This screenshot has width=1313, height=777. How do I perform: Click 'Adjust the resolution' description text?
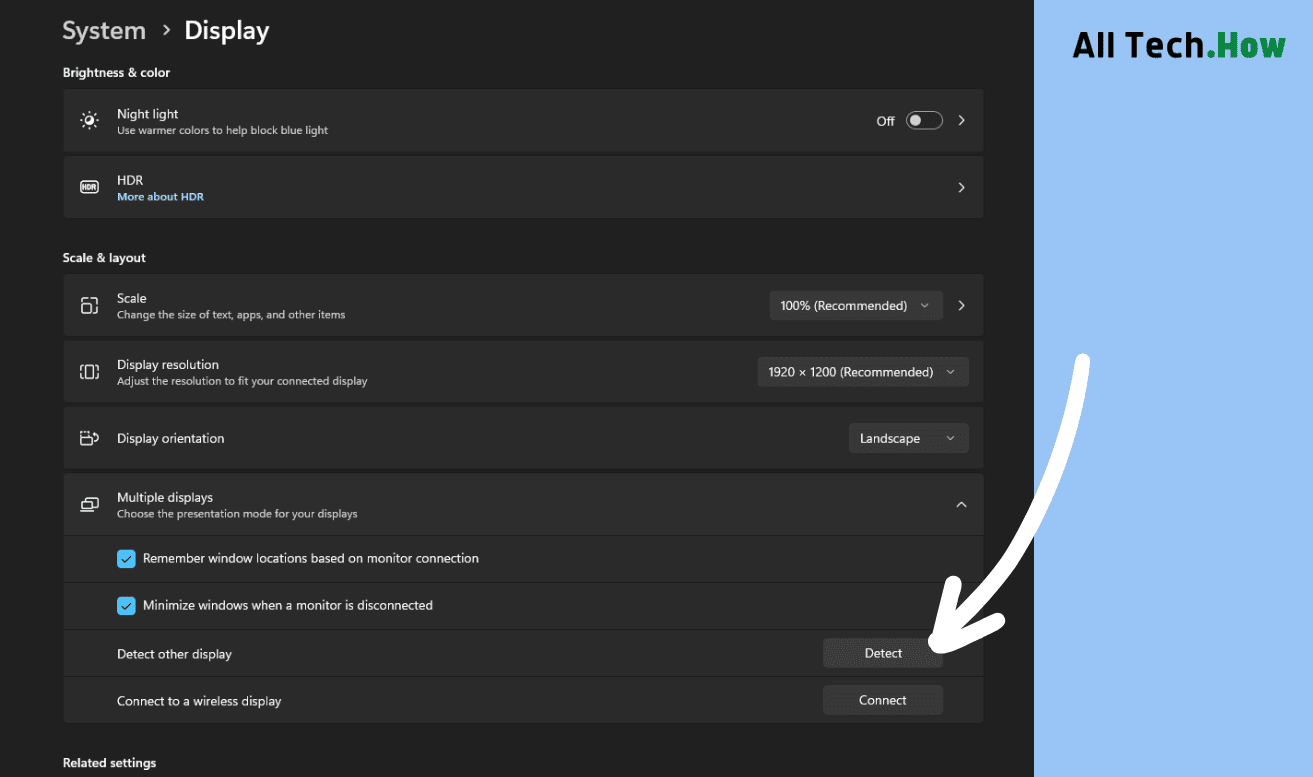pyautogui.click(x=242, y=381)
